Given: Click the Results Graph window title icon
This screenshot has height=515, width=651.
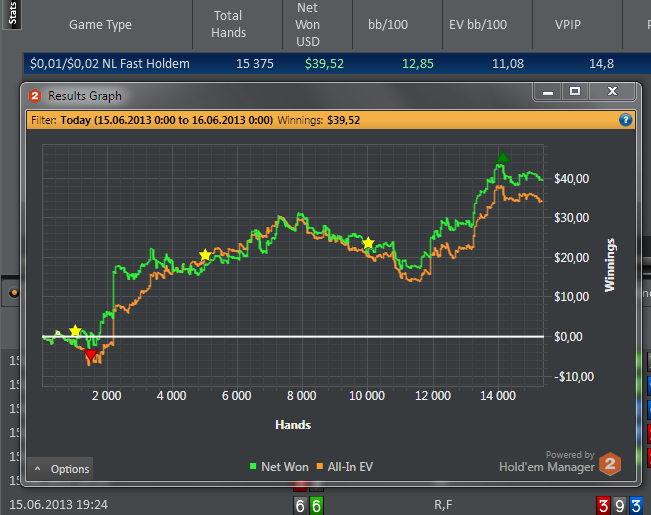Looking at the screenshot, I should pos(35,96).
